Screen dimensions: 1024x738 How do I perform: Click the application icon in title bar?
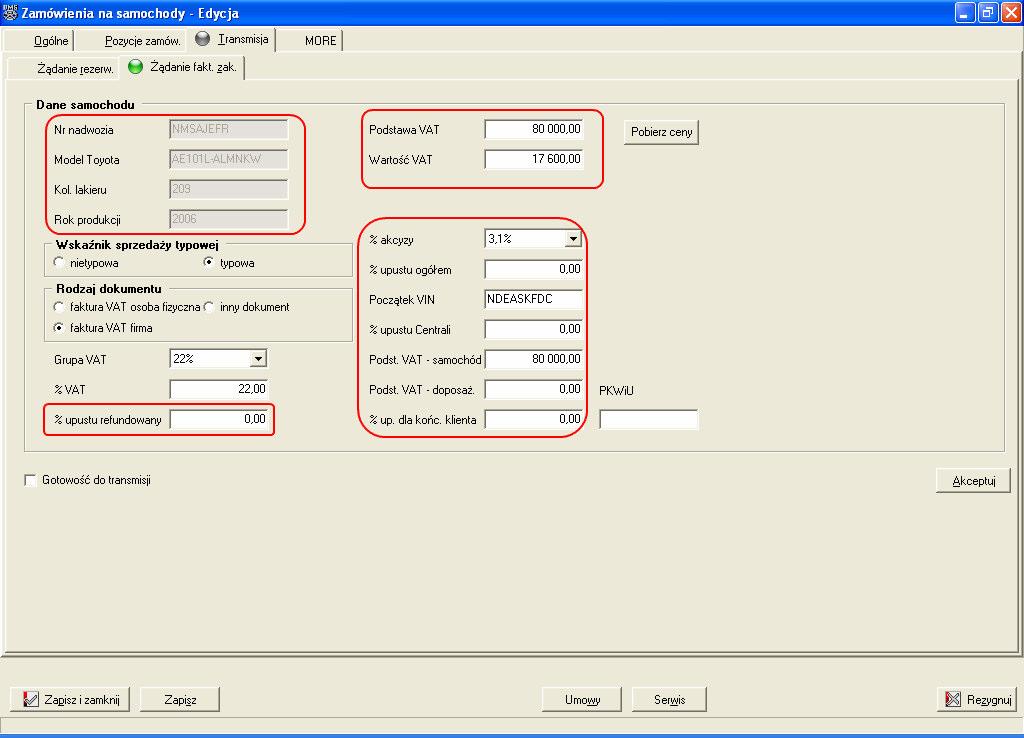point(10,12)
